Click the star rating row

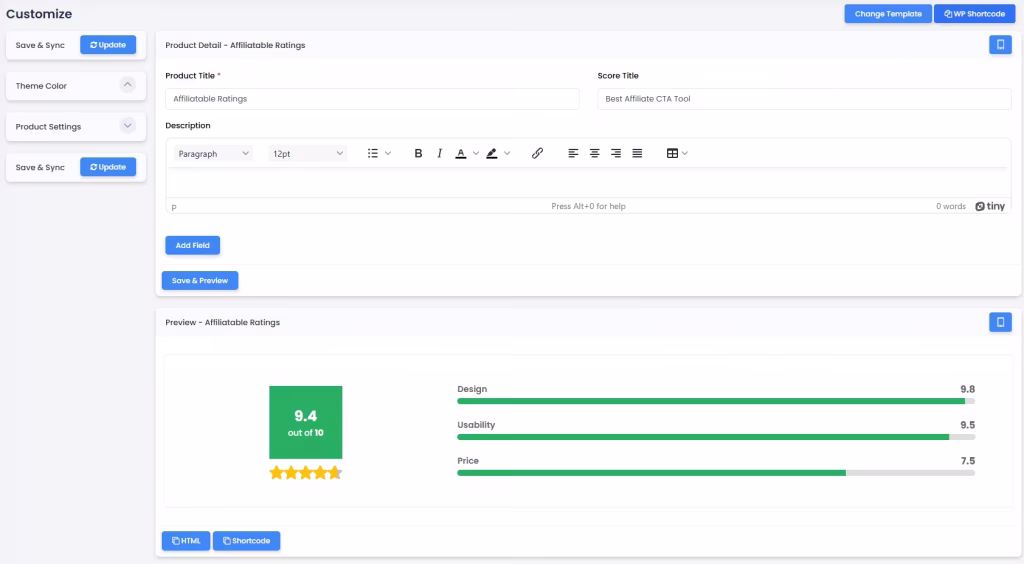(306, 473)
